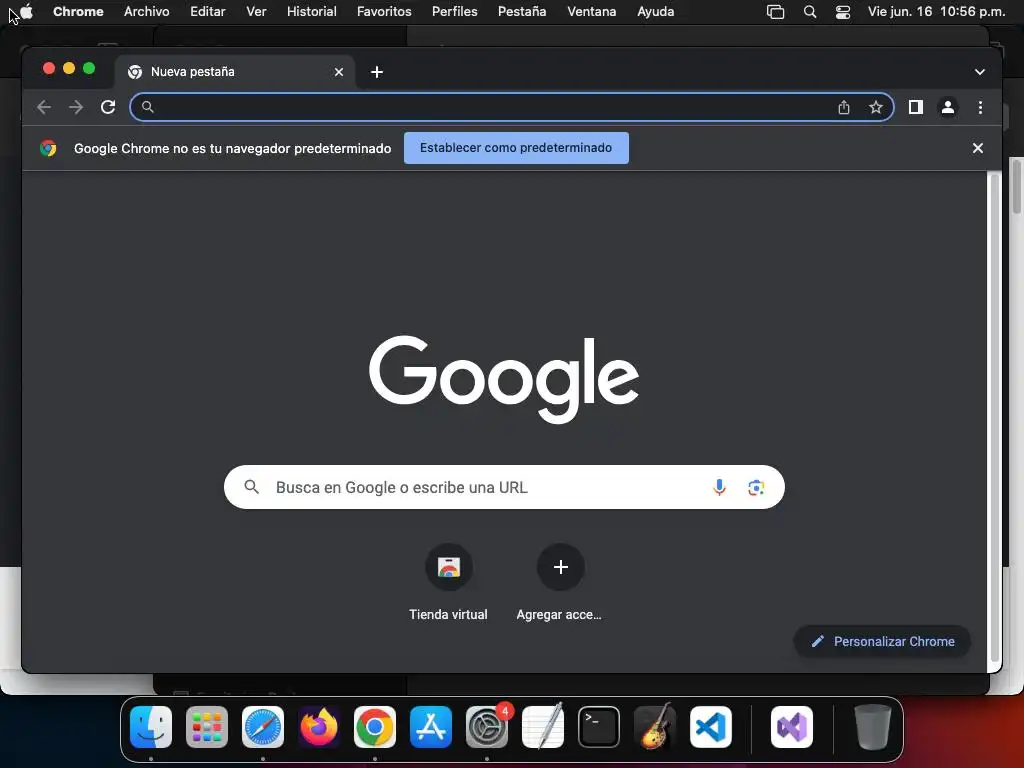Screen dimensions: 1024x768
Task: Select the Nueva pestaña tab
Action: coord(235,72)
